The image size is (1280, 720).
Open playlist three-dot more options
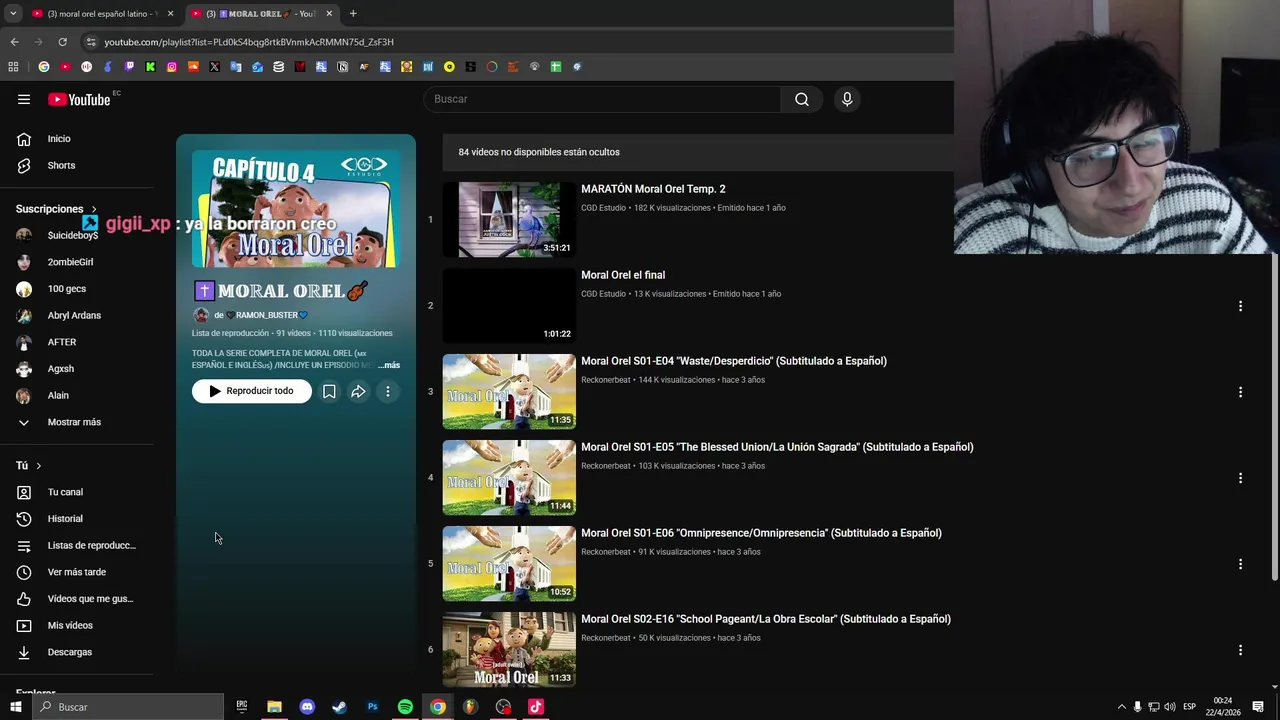[388, 391]
